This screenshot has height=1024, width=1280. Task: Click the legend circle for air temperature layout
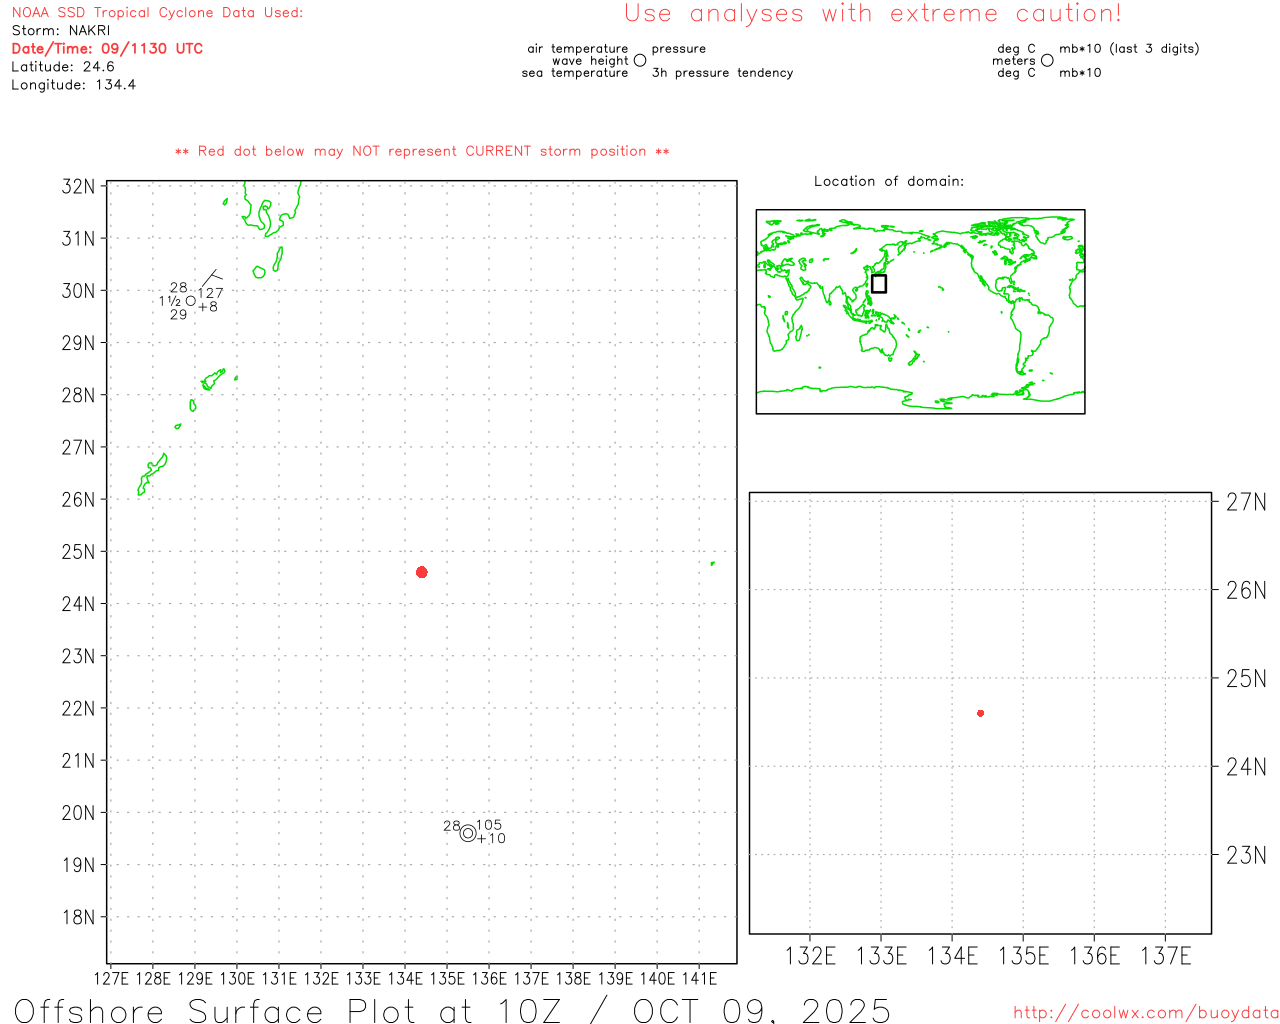point(640,60)
